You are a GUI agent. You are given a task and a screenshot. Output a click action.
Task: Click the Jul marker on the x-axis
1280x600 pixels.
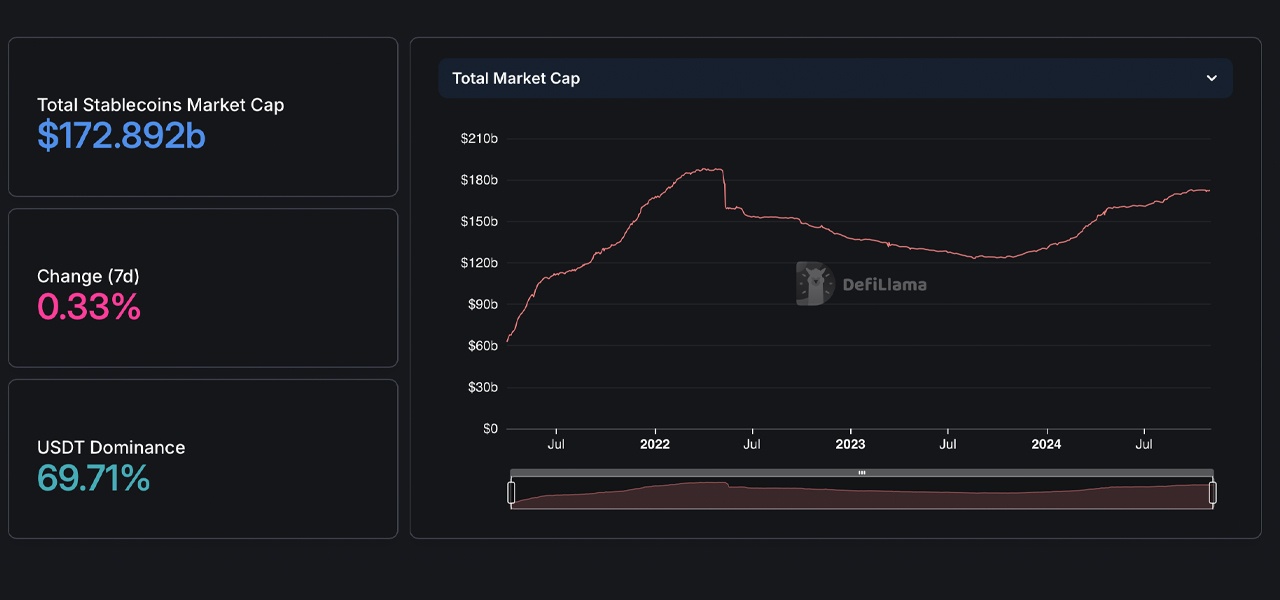pyautogui.click(x=556, y=443)
